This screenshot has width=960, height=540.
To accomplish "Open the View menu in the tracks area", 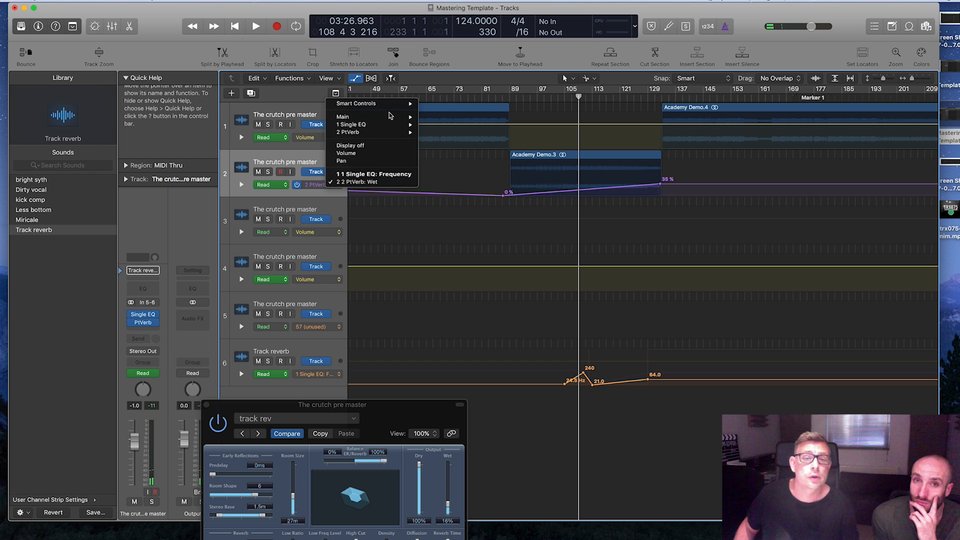I will pyautogui.click(x=329, y=78).
